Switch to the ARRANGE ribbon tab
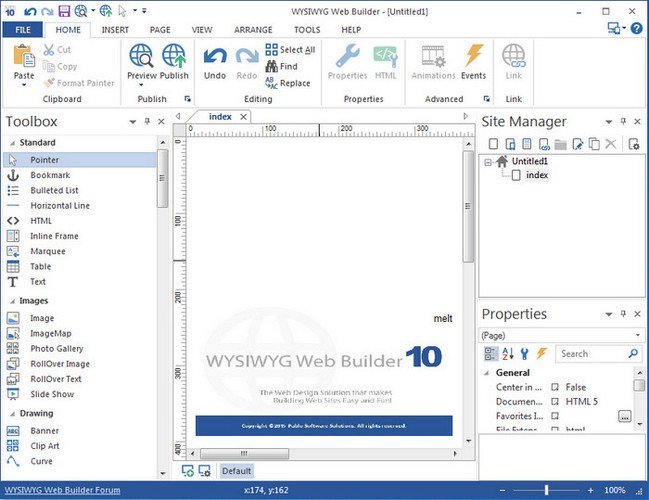This screenshot has height=500, width=649. [253, 30]
